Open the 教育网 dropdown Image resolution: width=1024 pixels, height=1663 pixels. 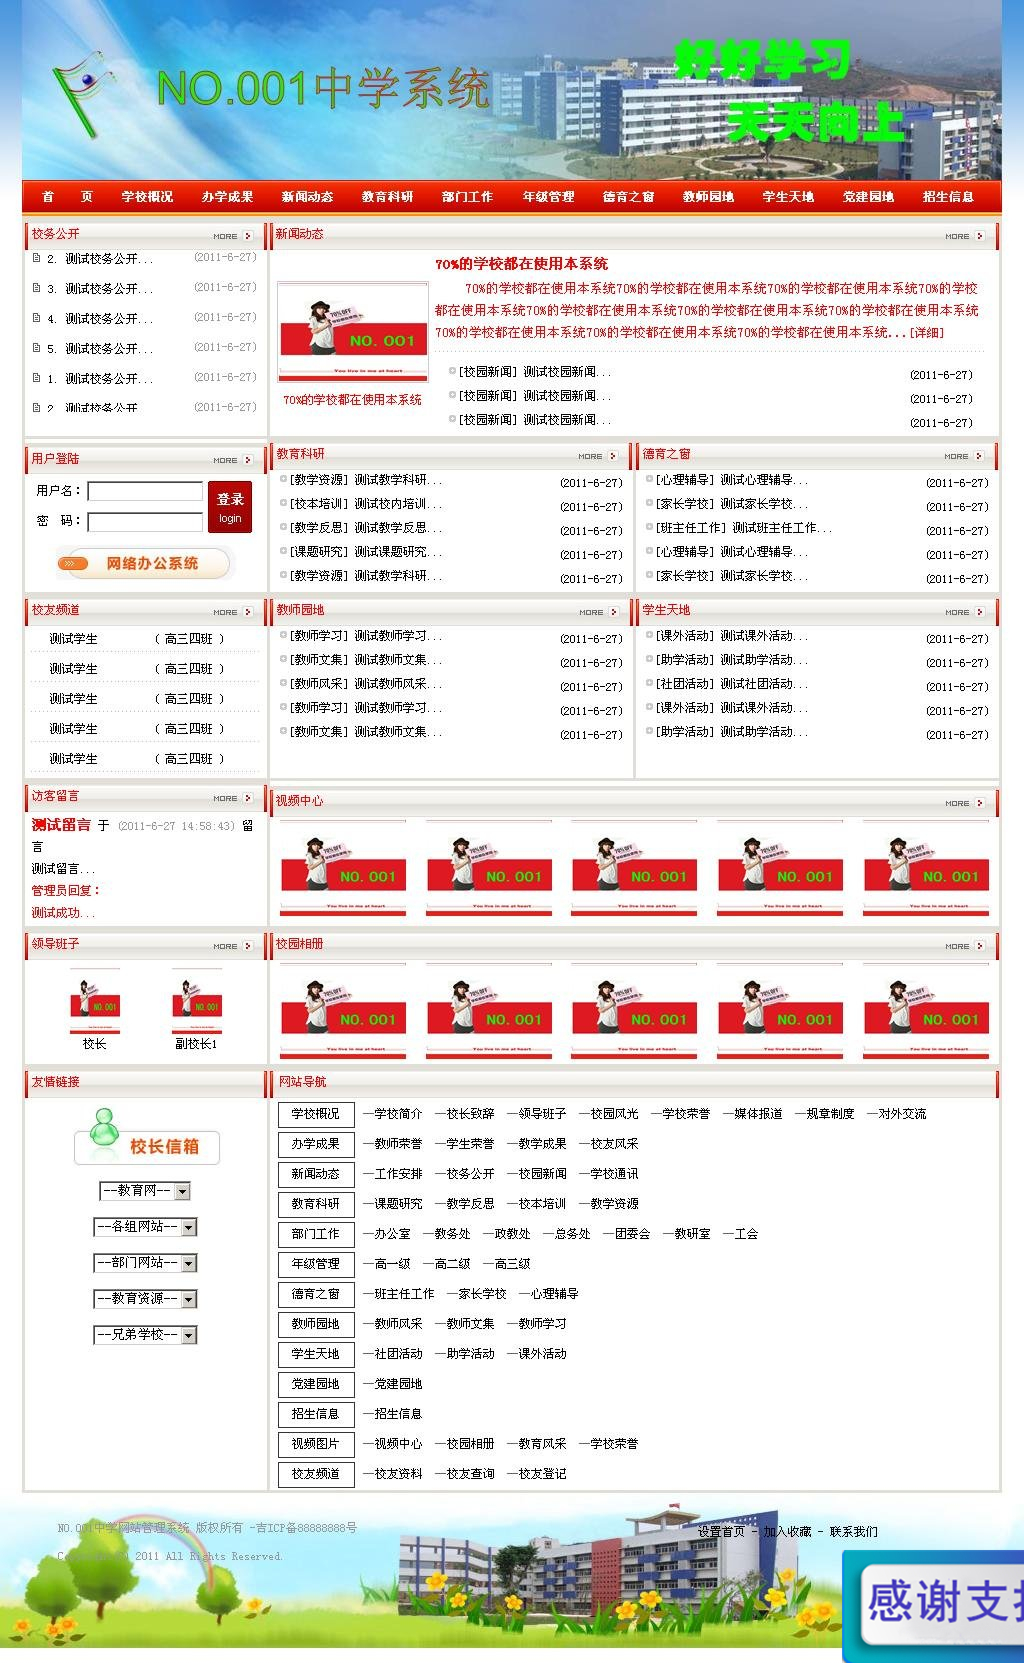click(x=145, y=1191)
